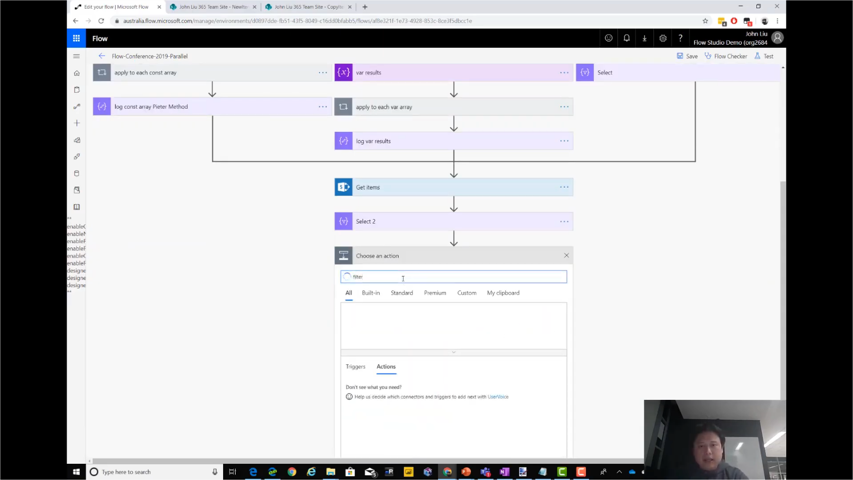Close the Choose an action panel
The height and width of the screenshot is (480, 853).
pos(566,256)
